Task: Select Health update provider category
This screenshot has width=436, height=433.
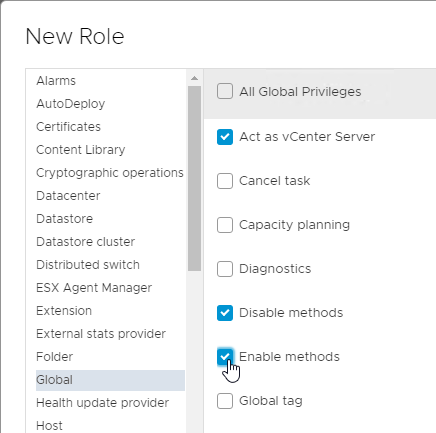Action: pyautogui.click(x=102, y=403)
